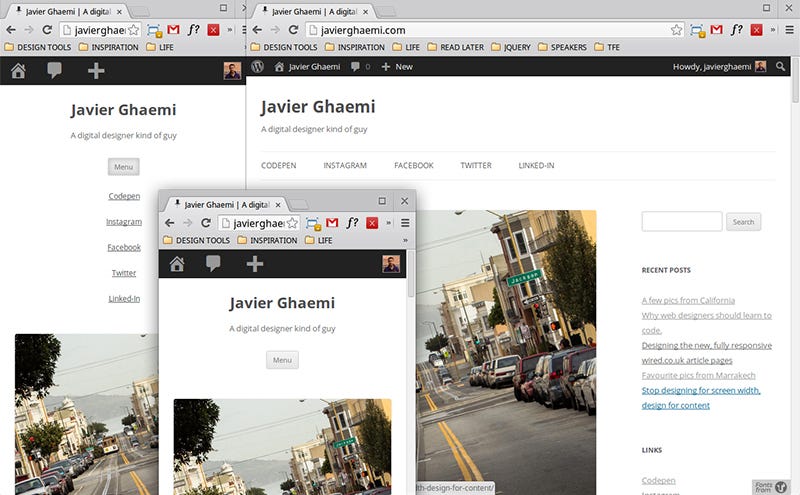This screenshot has height=495, width=800.
Task: Open the Instagram link in the left window menu
Action: coord(124,221)
